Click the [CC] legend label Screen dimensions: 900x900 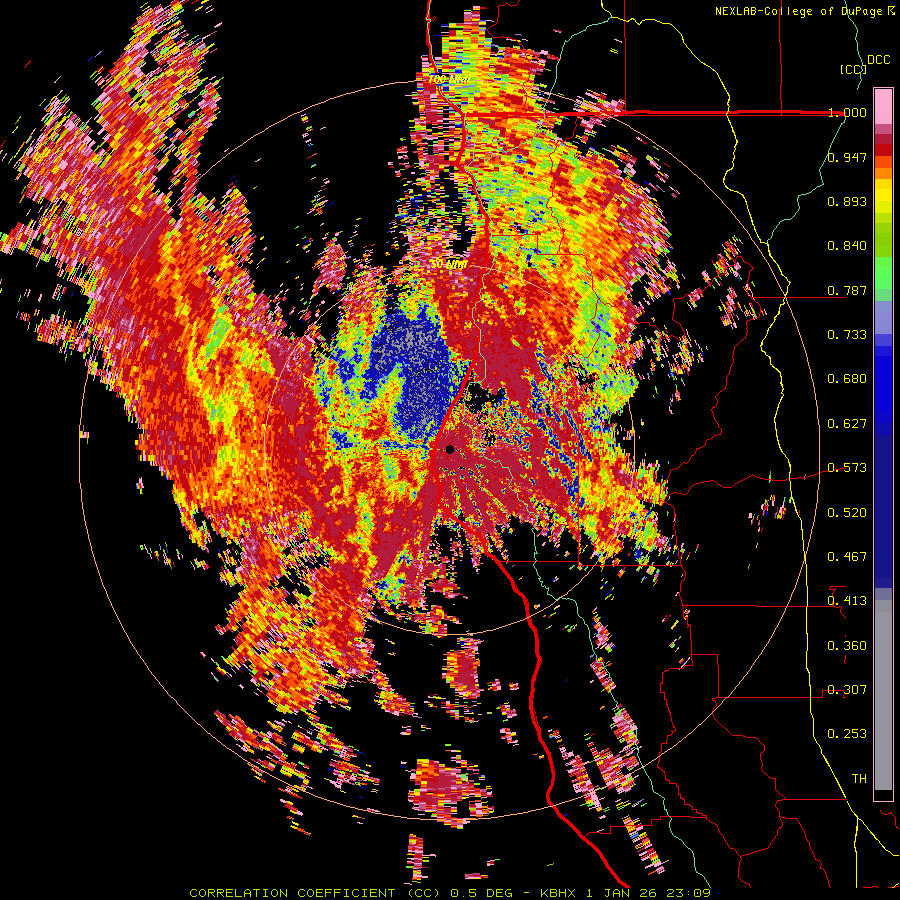point(853,69)
